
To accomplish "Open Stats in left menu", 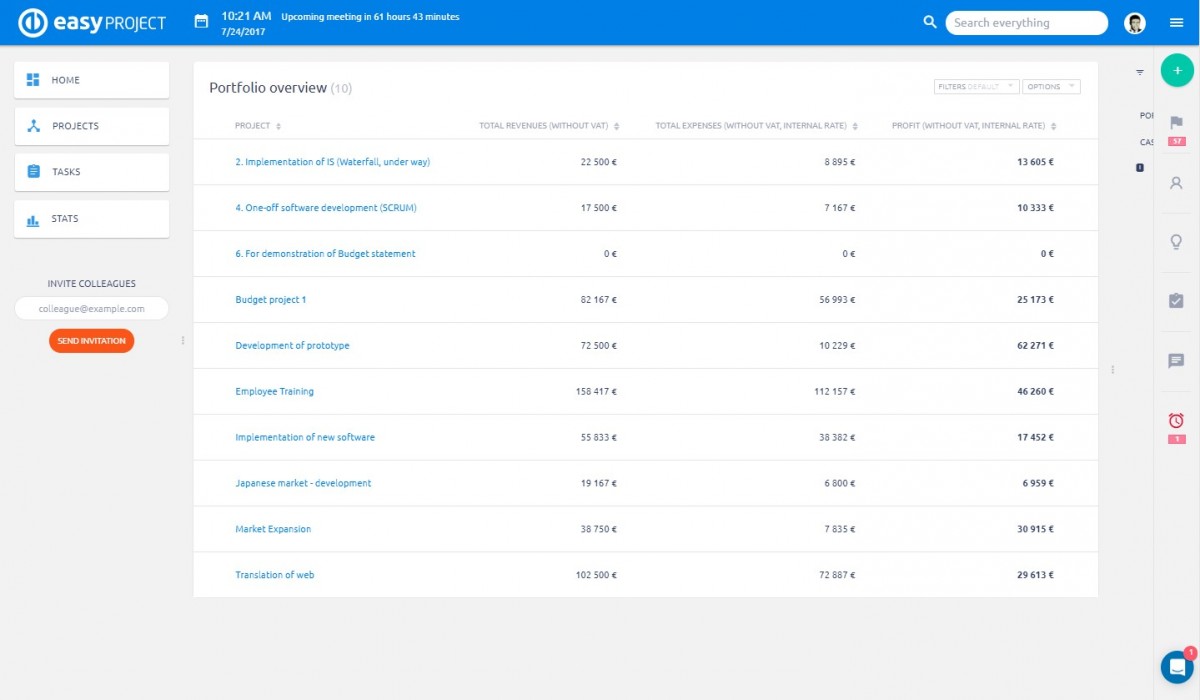I will [x=91, y=219].
